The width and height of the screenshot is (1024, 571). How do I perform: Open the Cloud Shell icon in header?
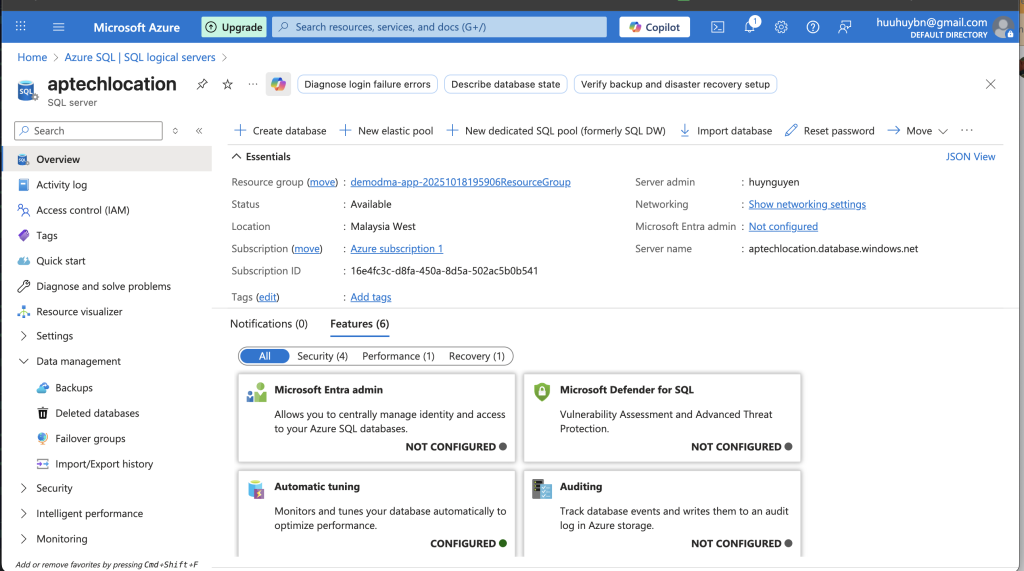pyautogui.click(x=717, y=27)
